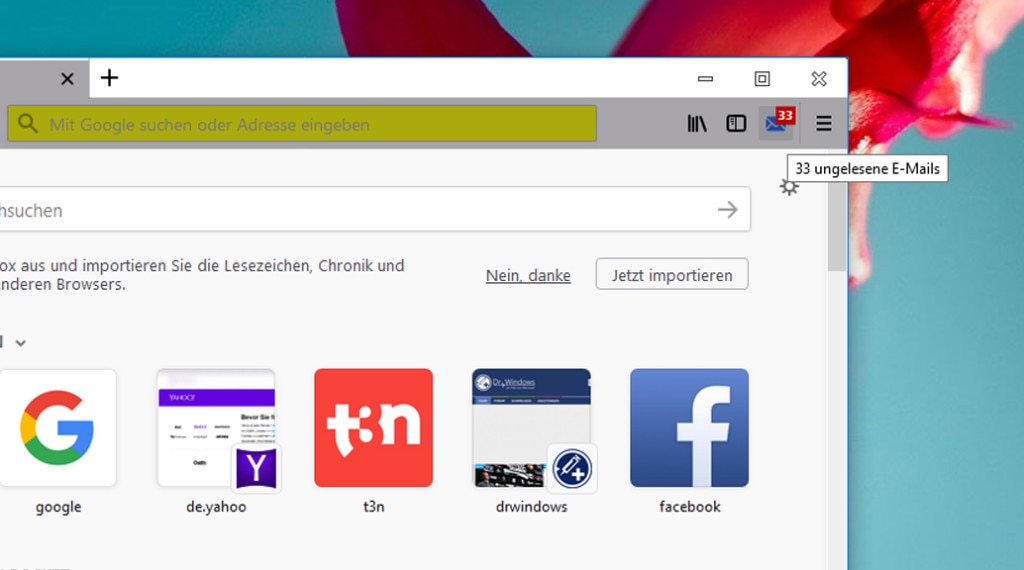The image size is (1024, 570).
Task: Click the new tab plus button
Action: tap(110, 78)
